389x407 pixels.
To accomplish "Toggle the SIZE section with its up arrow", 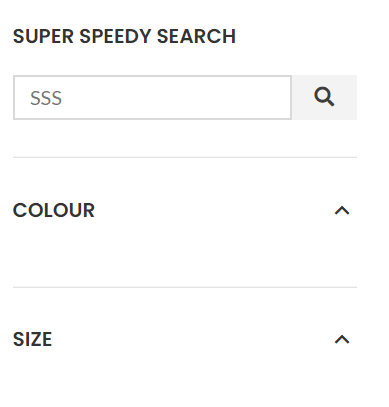I will coord(342,339).
